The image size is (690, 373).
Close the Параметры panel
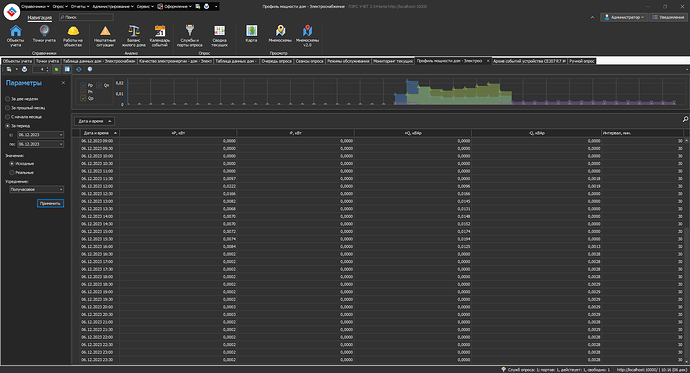[x=63, y=83]
